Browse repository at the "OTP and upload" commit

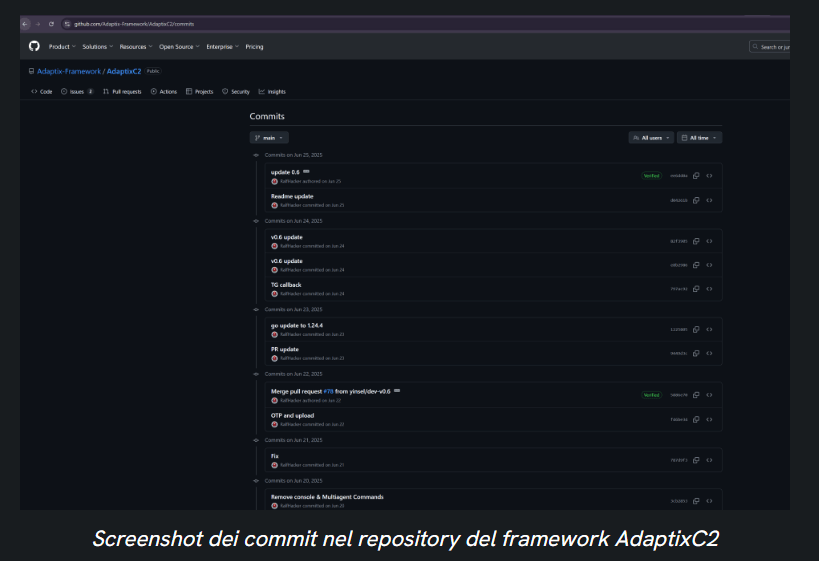click(709, 419)
